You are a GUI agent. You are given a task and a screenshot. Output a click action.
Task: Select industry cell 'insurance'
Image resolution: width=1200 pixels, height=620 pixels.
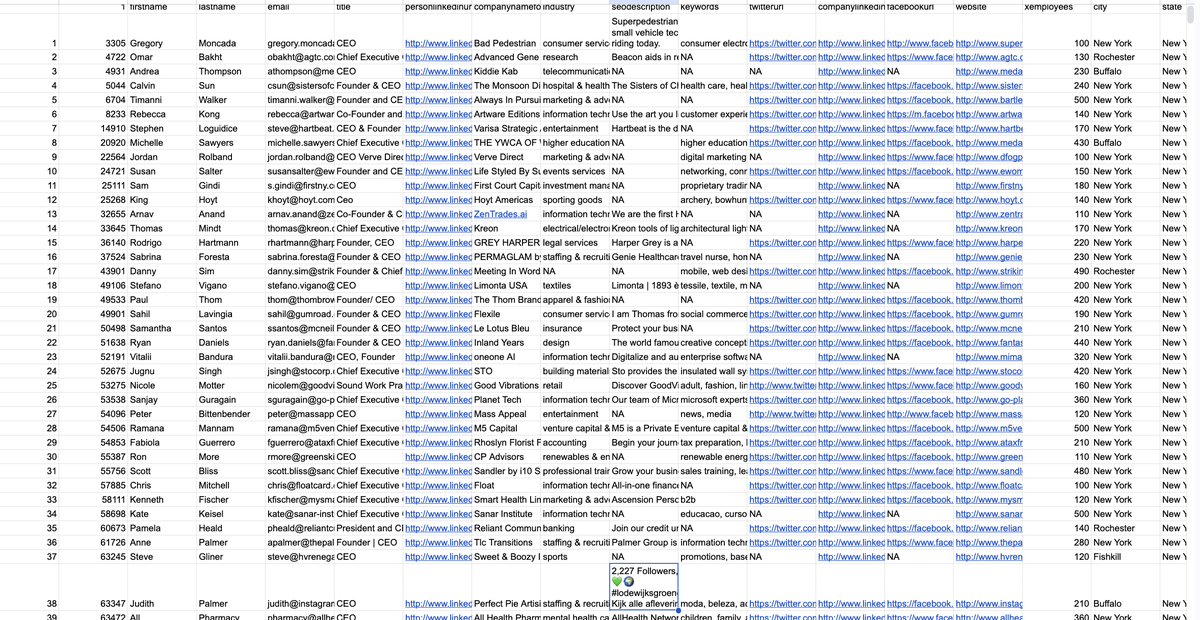click(575, 328)
